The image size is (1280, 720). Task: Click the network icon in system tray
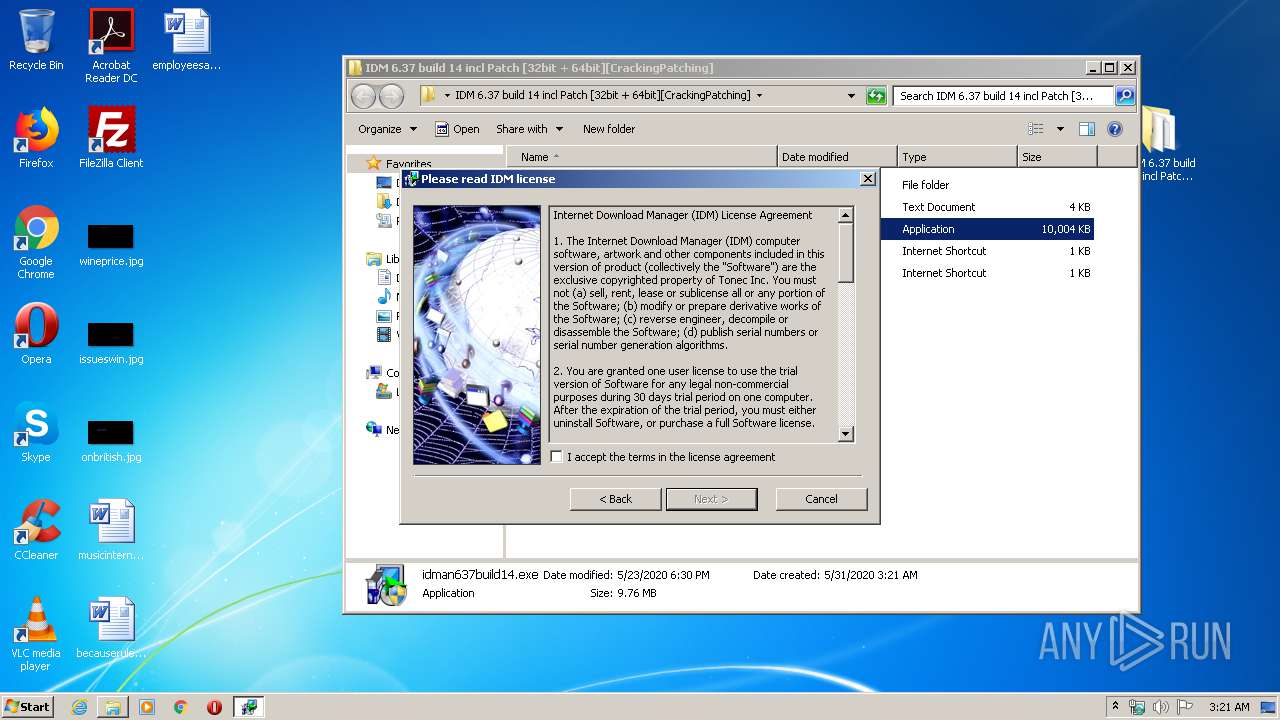tap(1137, 707)
